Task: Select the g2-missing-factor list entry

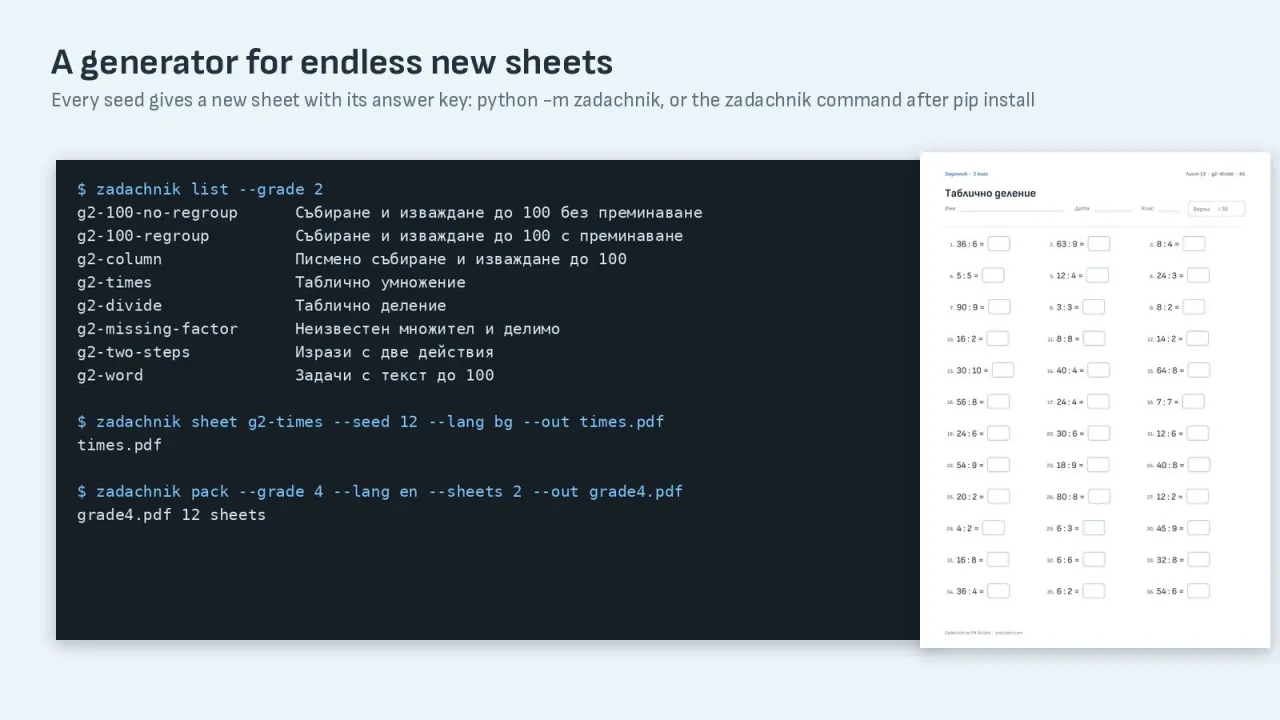Action: 318,328
